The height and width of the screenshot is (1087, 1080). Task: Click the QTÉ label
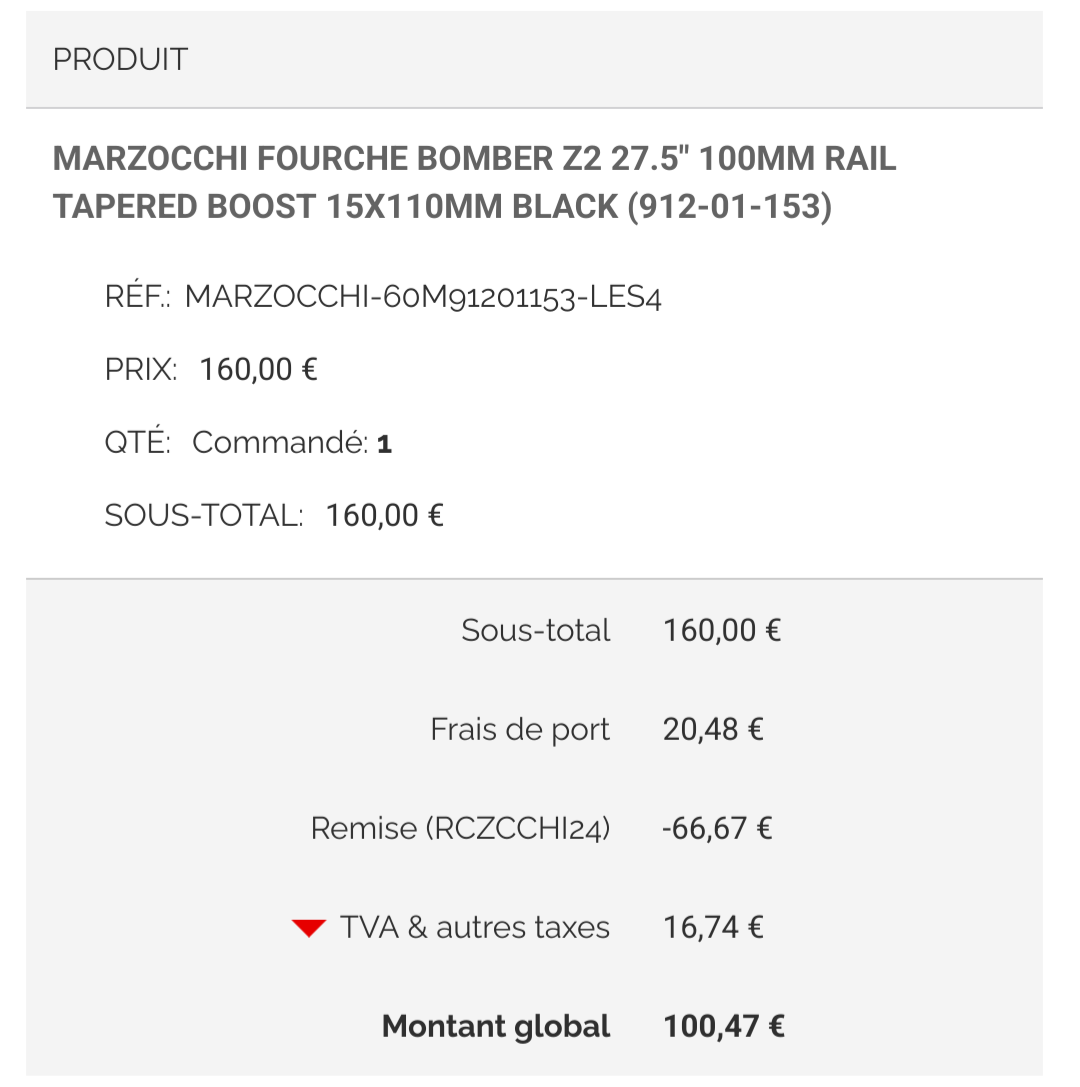pyautogui.click(x=138, y=442)
